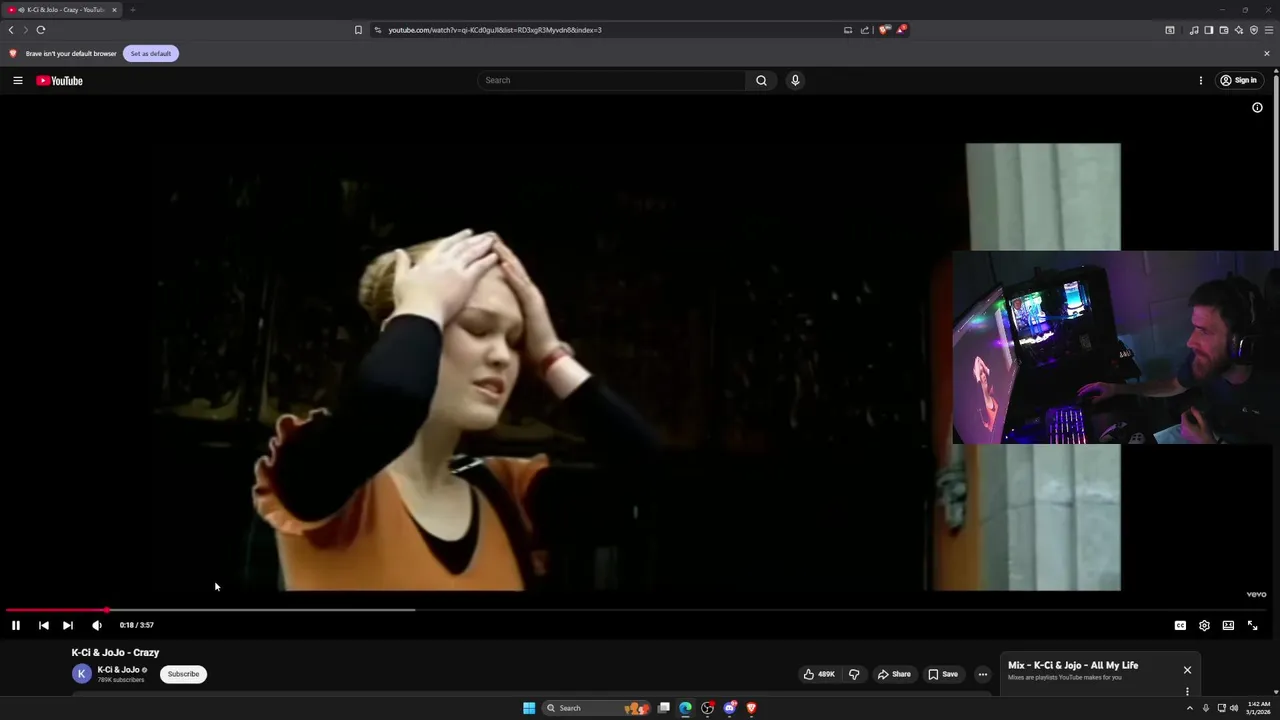Enter full screen mode
This screenshot has height=720, width=1280.
1252,625
